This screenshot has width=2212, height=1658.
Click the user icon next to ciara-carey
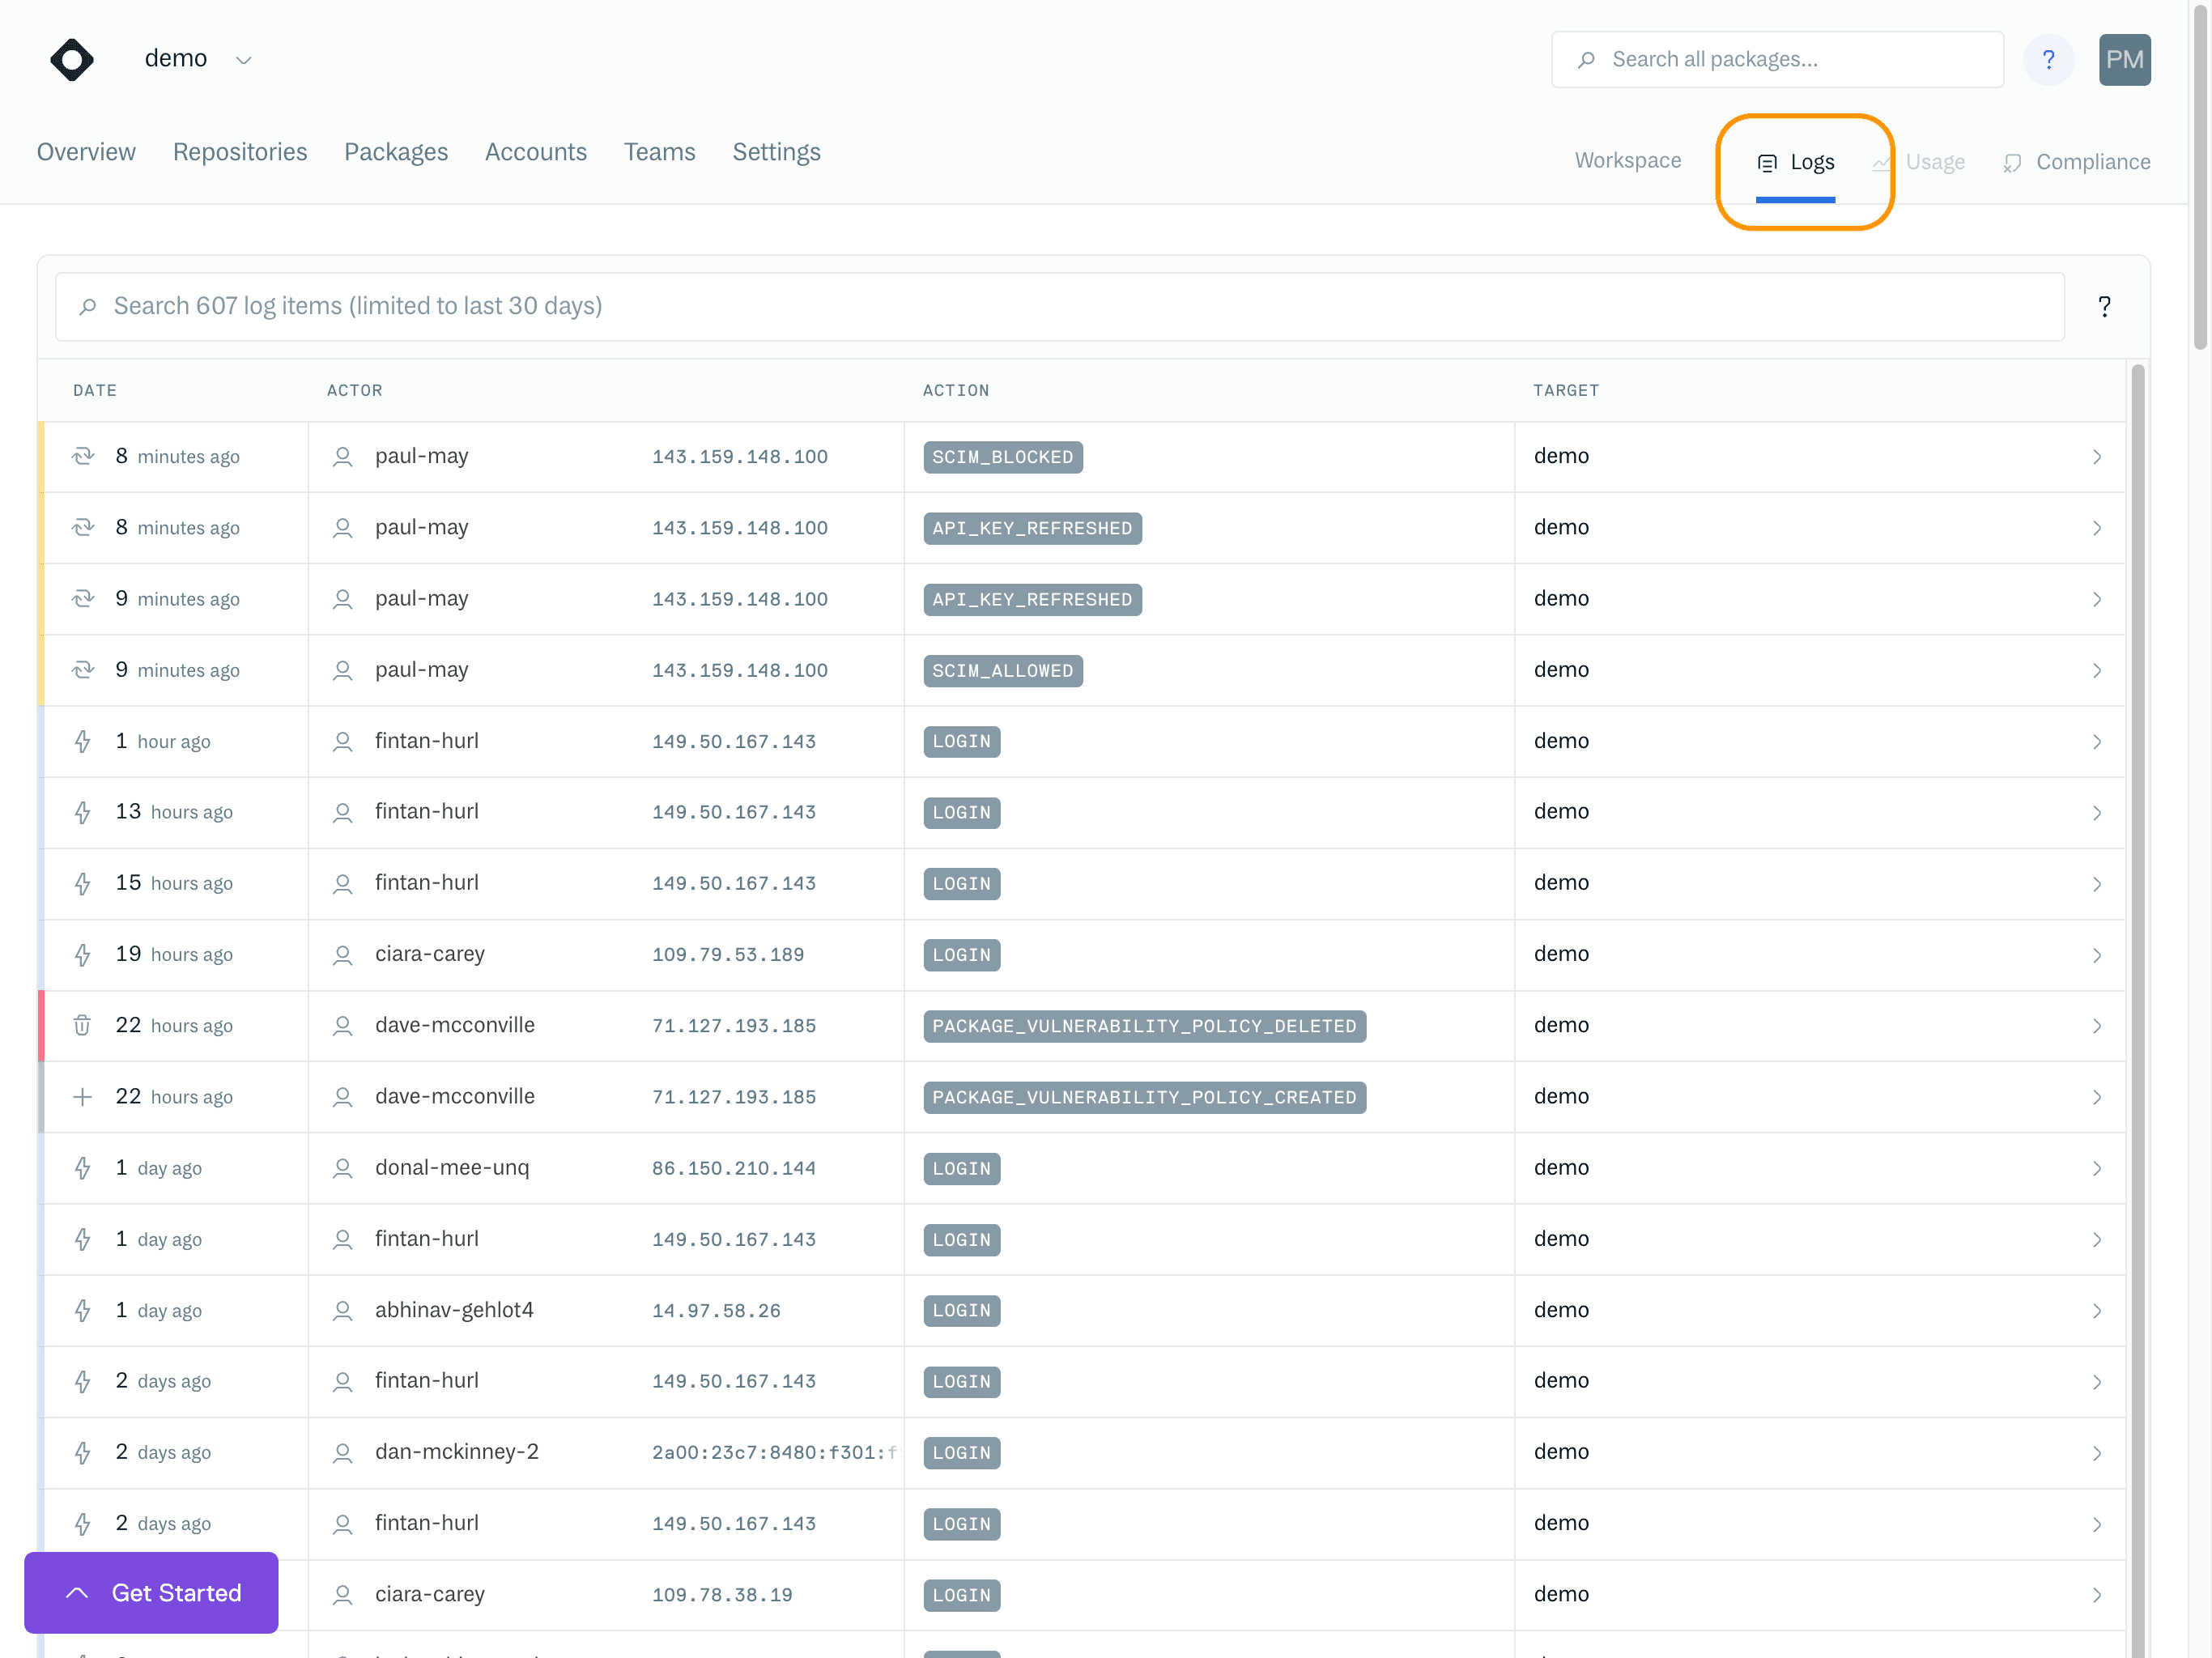point(343,954)
